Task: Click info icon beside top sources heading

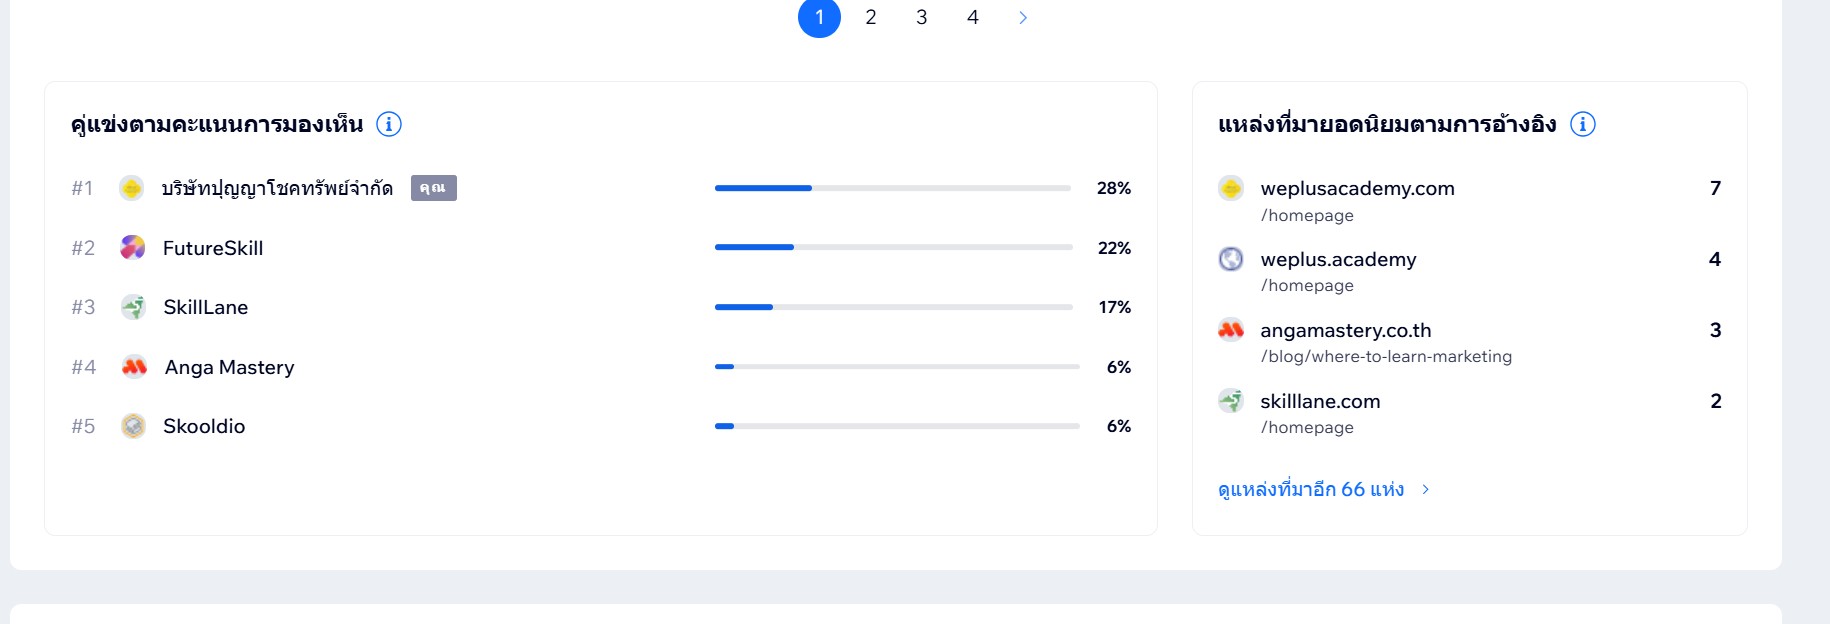Action: point(1583,124)
